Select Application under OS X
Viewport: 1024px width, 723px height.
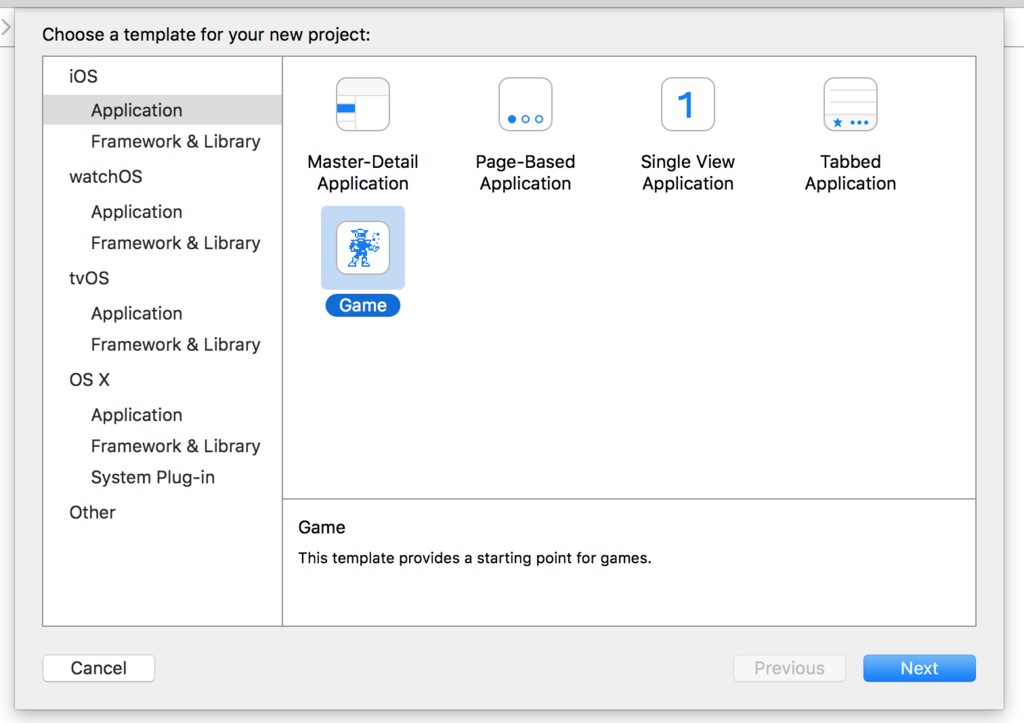[x=136, y=415]
